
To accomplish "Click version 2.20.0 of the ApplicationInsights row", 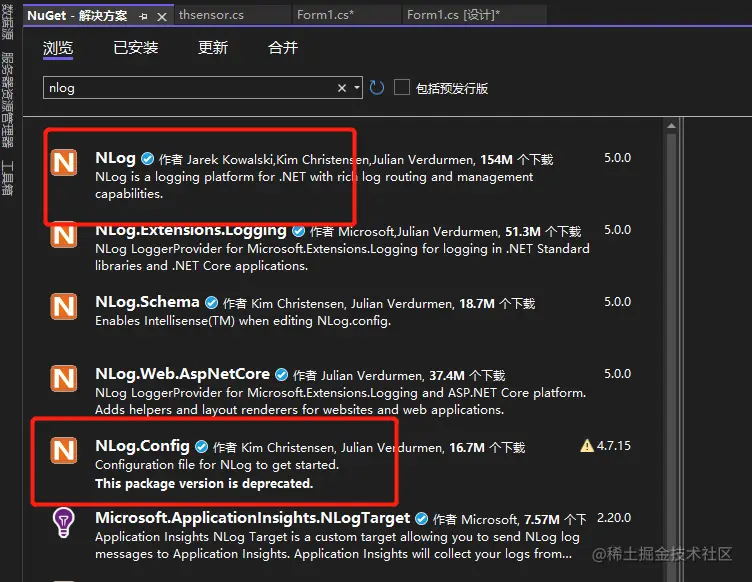I will pyautogui.click(x=613, y=518).
